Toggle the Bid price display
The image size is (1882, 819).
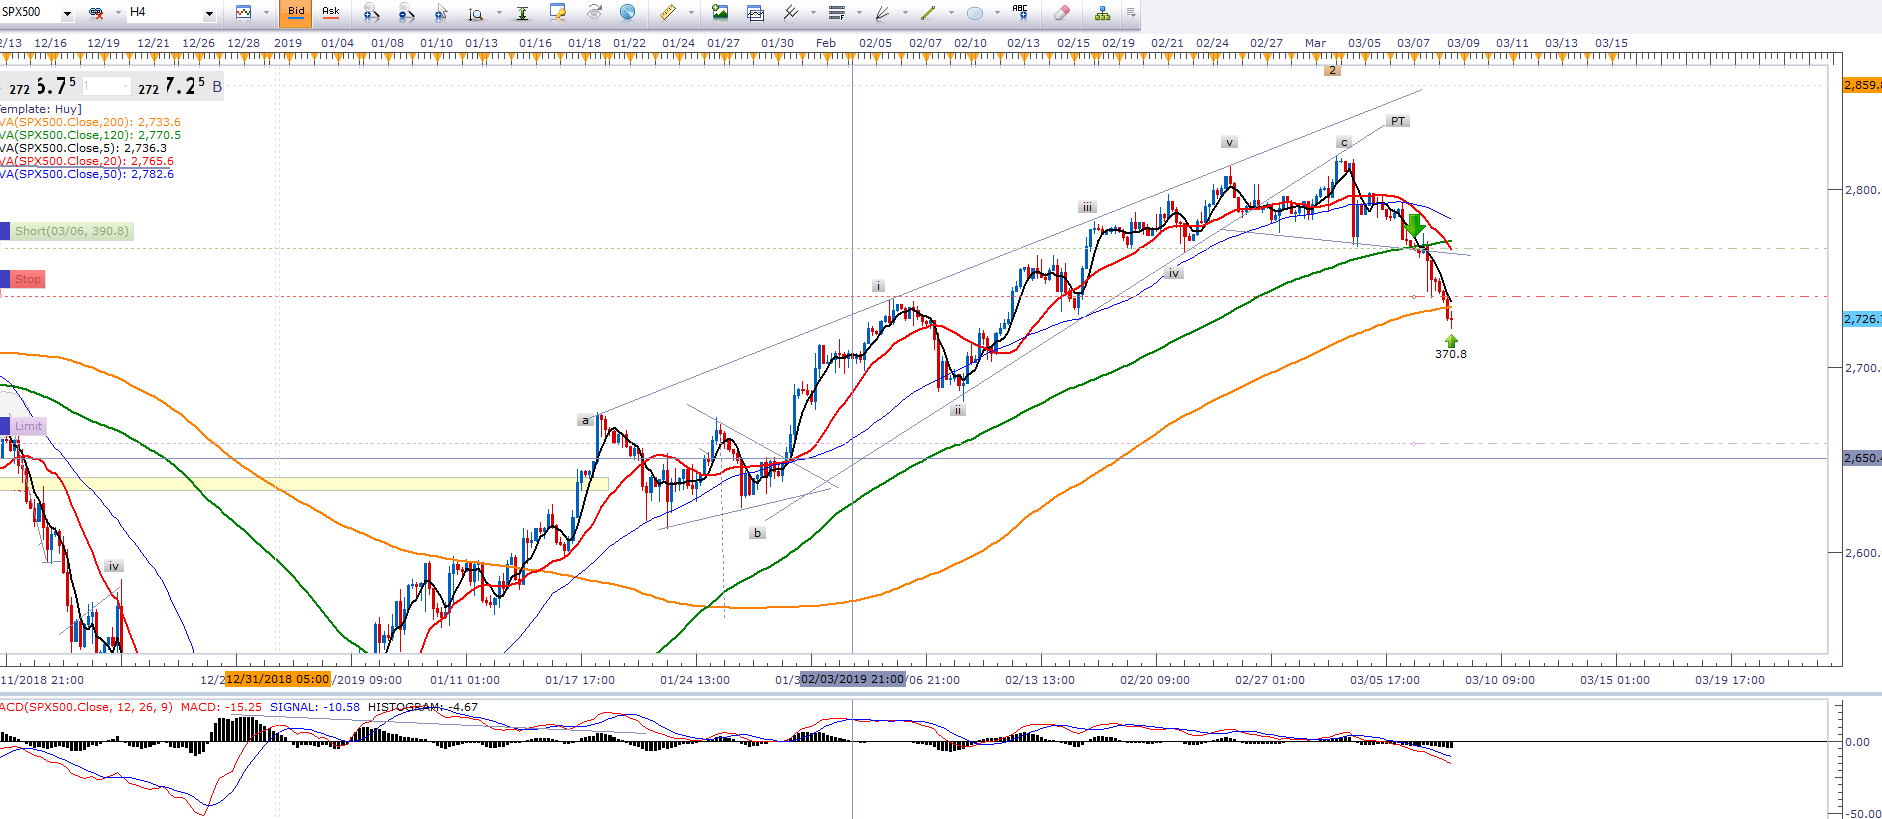tap(296, 13)
